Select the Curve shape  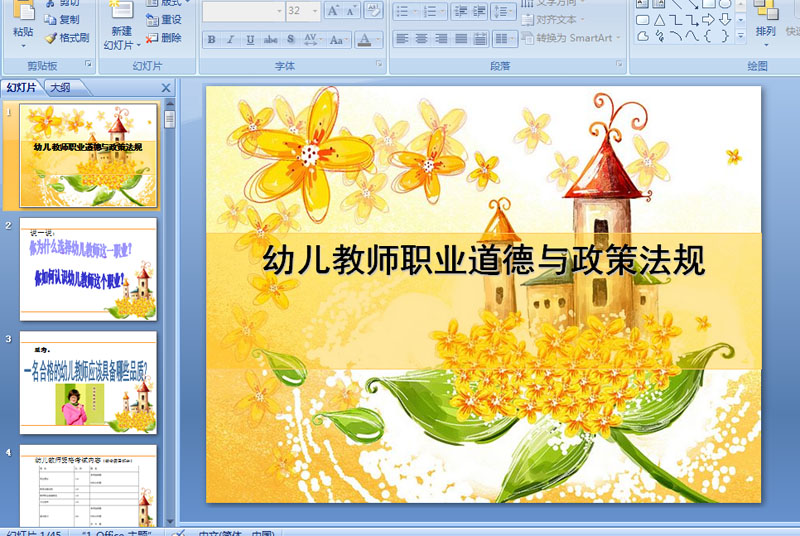692,36
